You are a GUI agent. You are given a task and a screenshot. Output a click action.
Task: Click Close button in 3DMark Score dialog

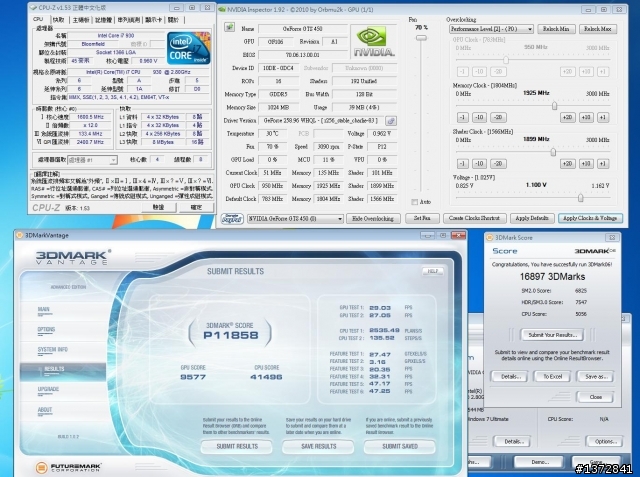595,397
